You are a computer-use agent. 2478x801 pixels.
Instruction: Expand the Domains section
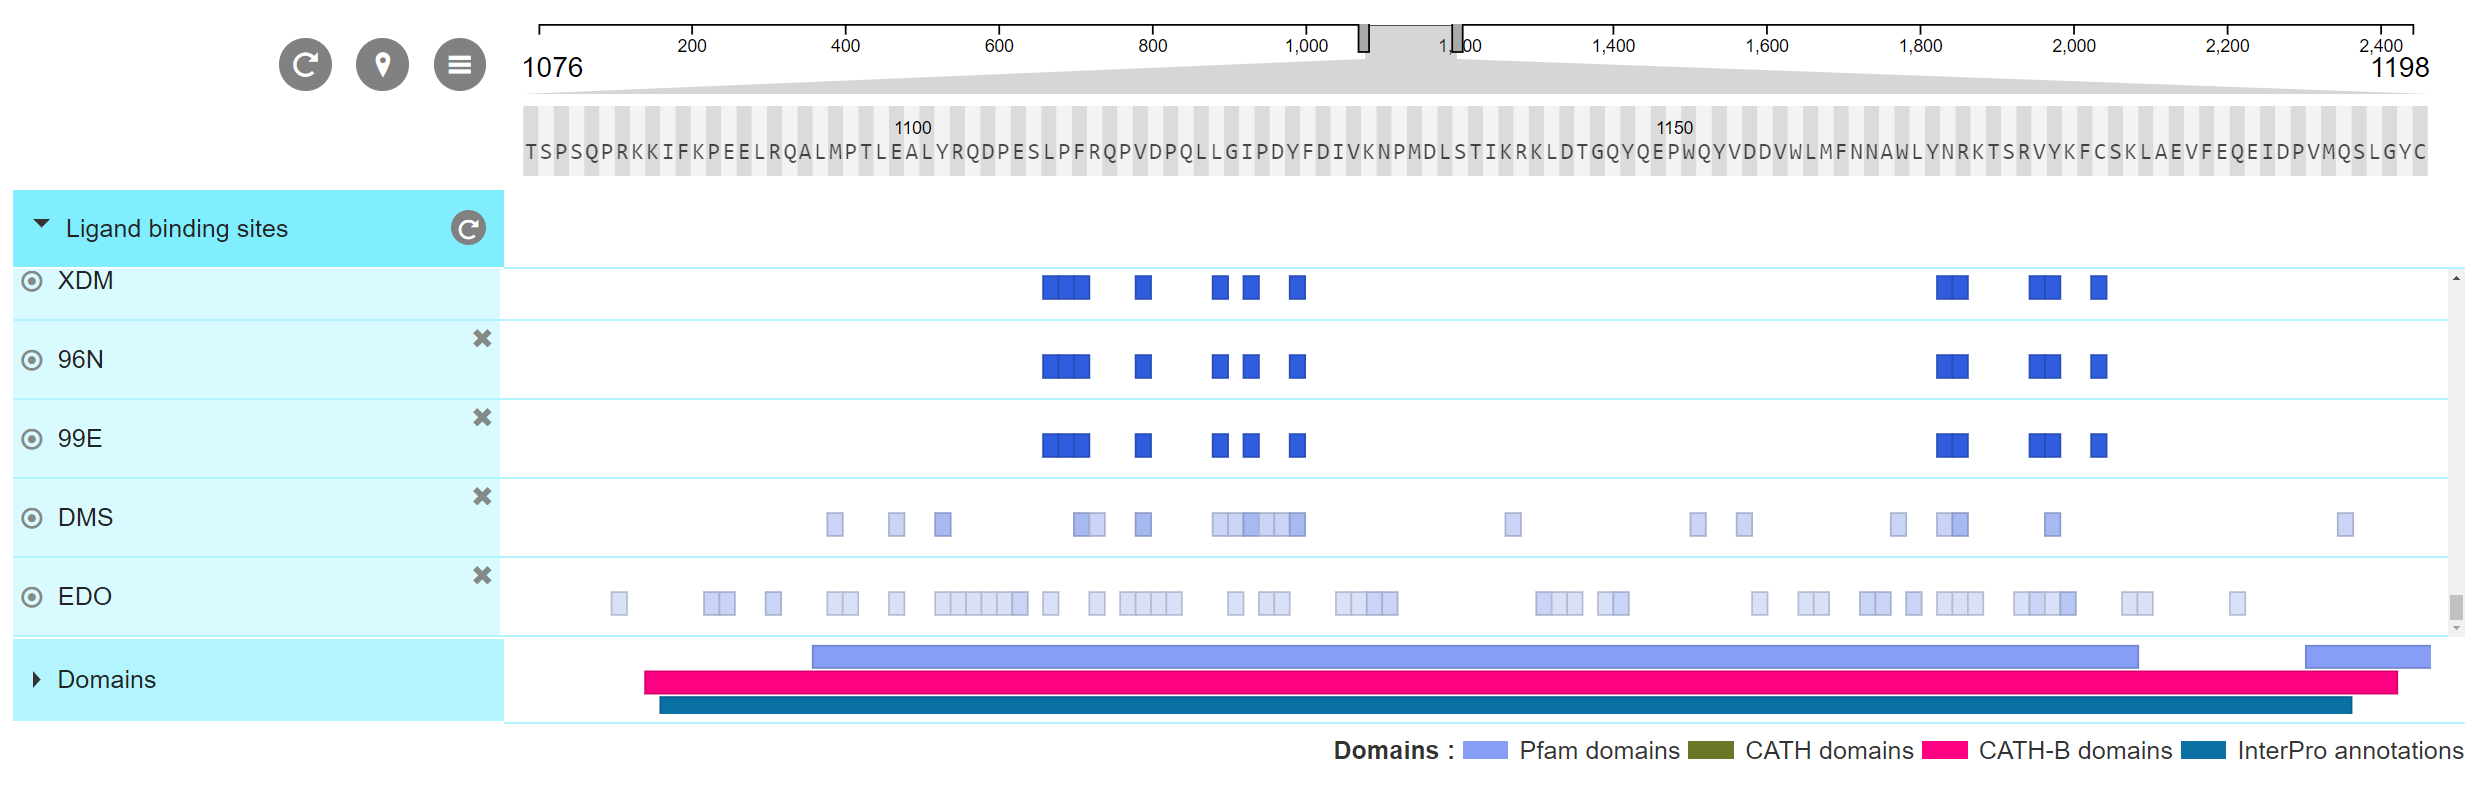tap(37, 680)
